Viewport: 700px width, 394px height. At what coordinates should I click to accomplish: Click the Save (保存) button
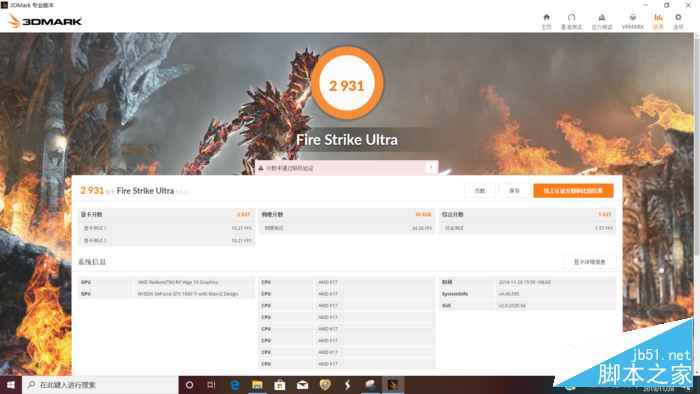[x=514, y=191]
